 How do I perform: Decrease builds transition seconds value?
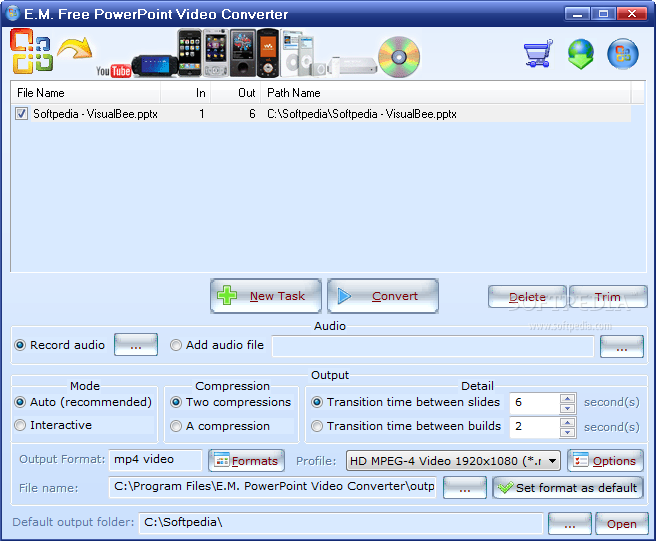[567, 433]
